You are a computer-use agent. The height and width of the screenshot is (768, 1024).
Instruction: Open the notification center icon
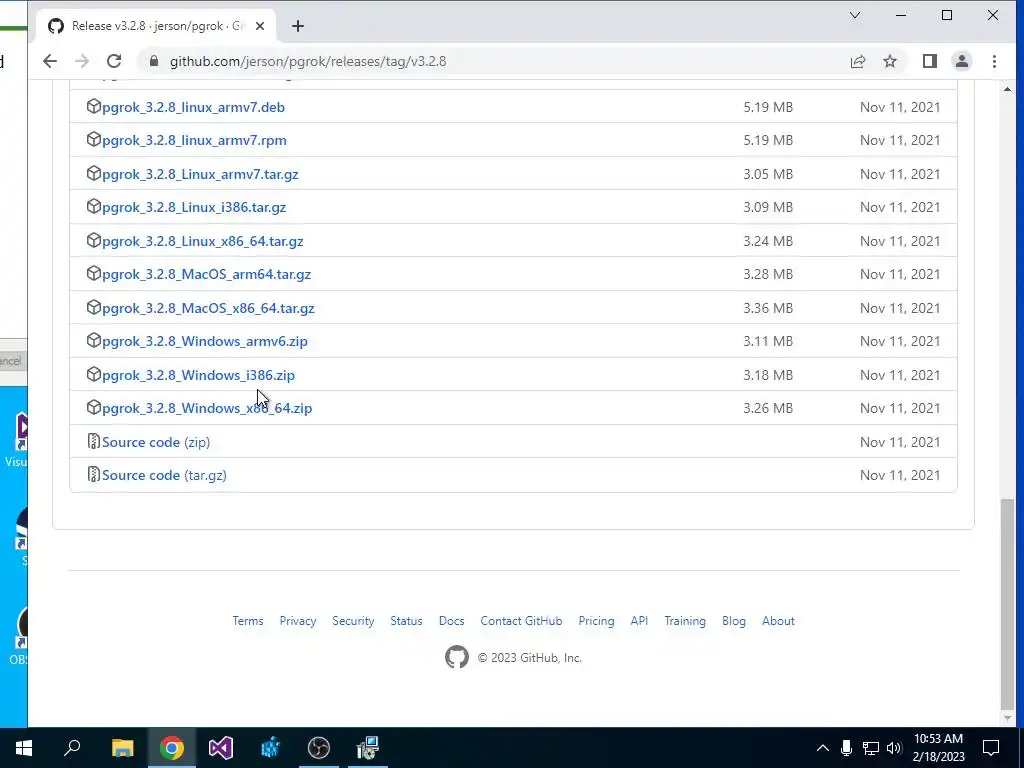[991, 748]
